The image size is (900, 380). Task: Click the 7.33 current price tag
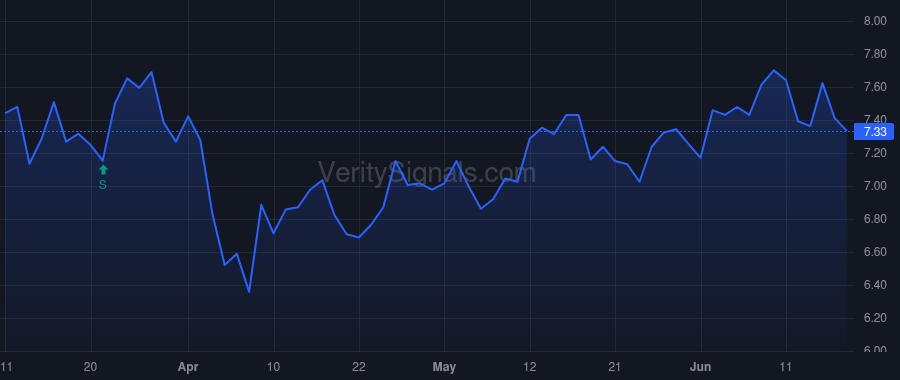coord(875,132)
